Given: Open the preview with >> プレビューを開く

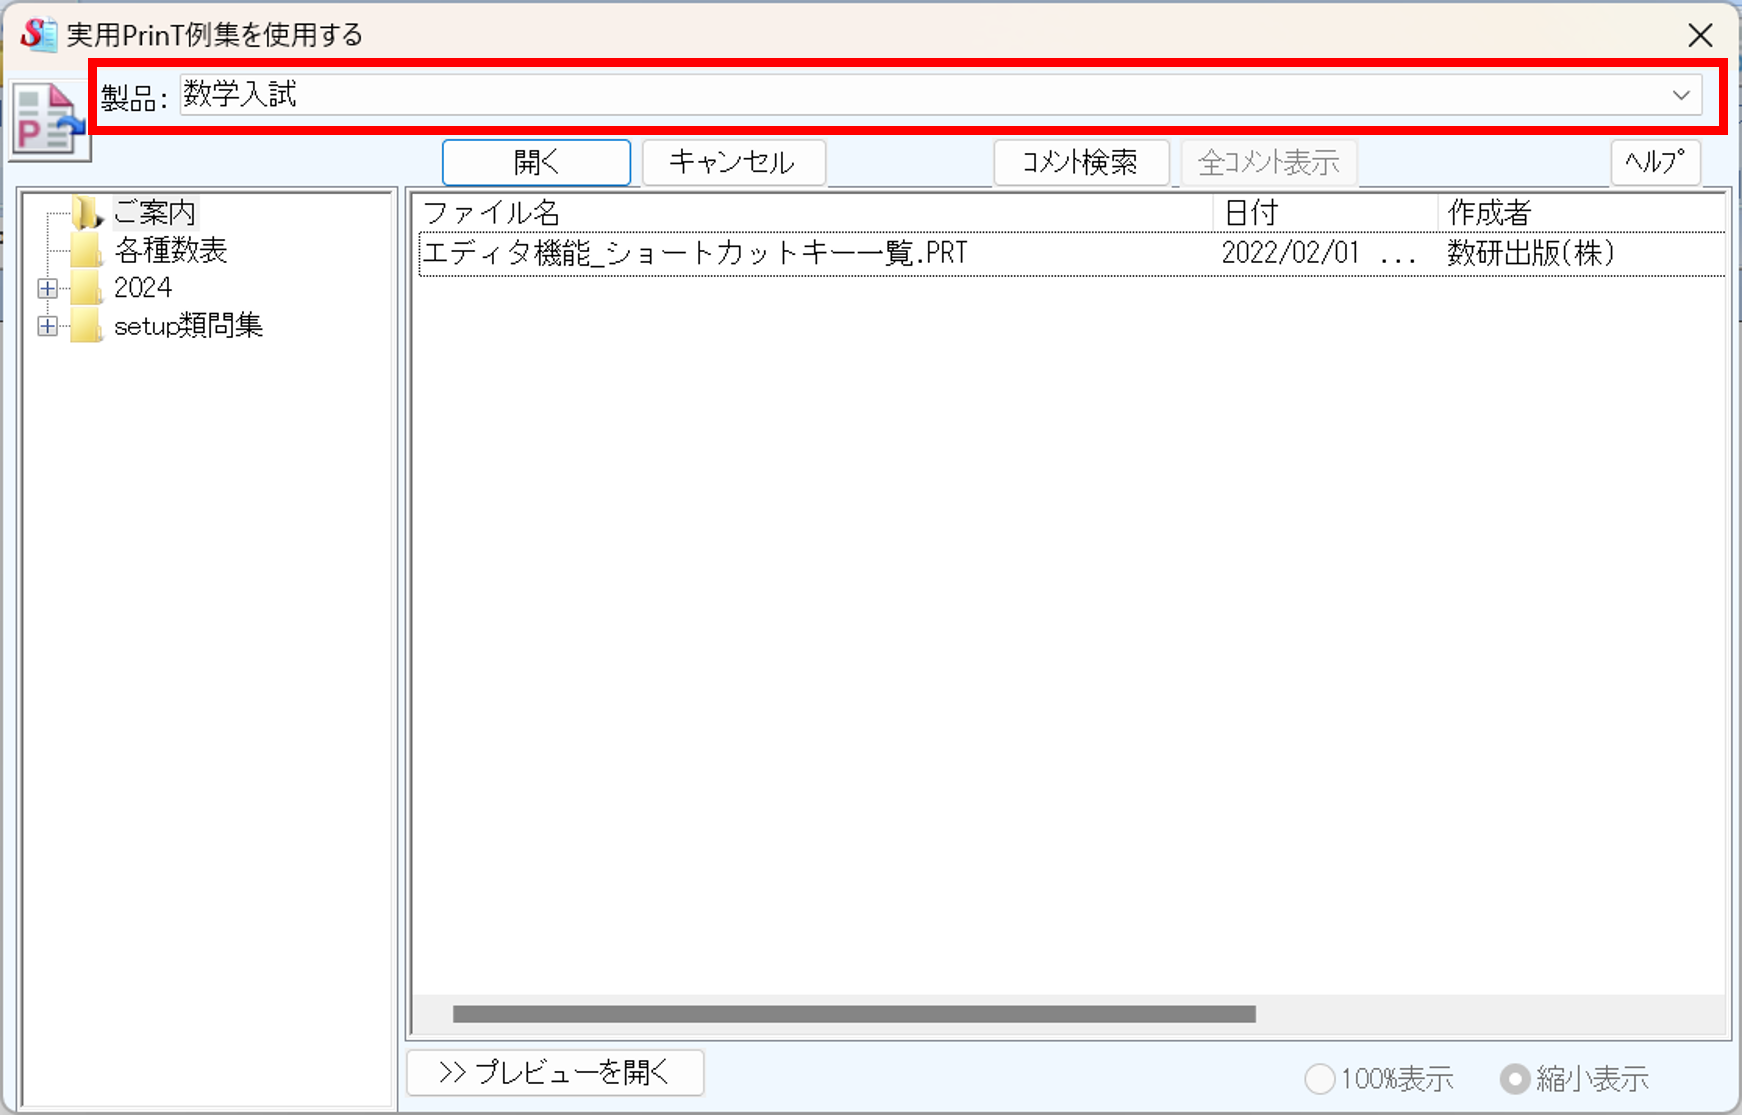Looking at the screenshot, I should pyautogui.click(x=555, y=1073).
